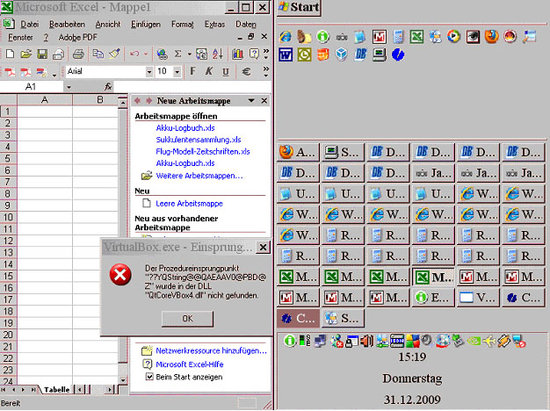Apply Euro currency format
The width and height of the screenshot is (550, 411).
[x=247, y=72]
